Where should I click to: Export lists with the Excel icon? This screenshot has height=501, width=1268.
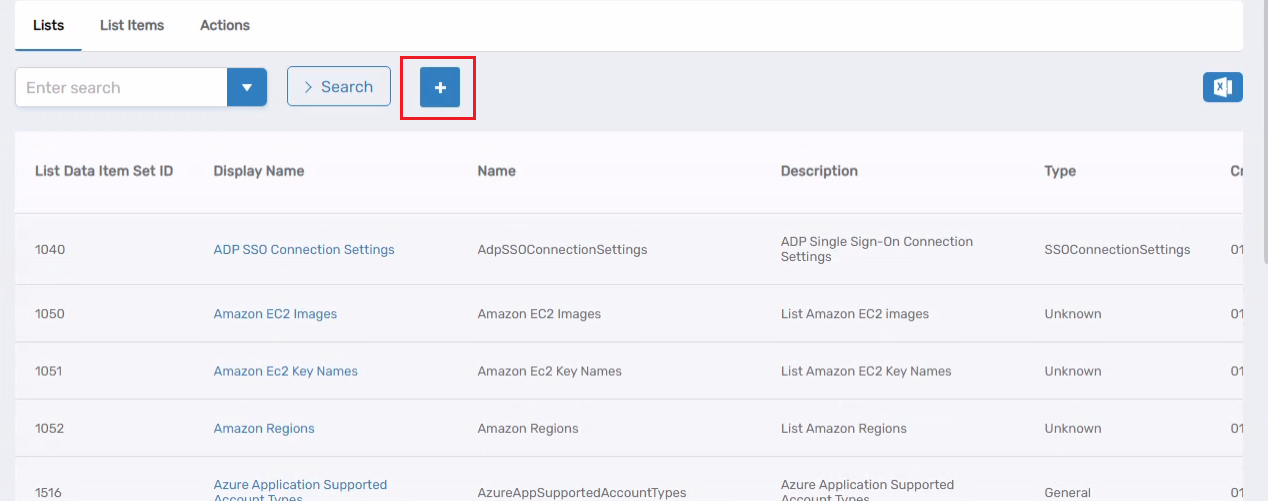[1222, 87]
